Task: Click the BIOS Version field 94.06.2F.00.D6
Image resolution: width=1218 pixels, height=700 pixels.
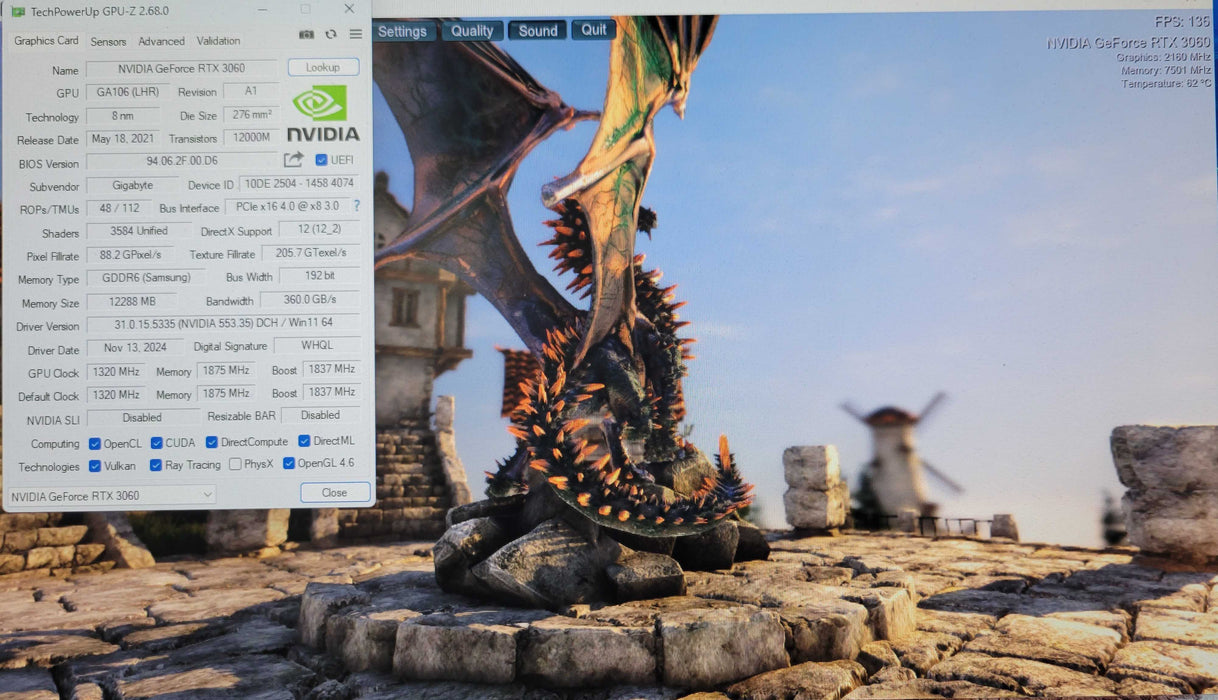Action: [182, 161]
